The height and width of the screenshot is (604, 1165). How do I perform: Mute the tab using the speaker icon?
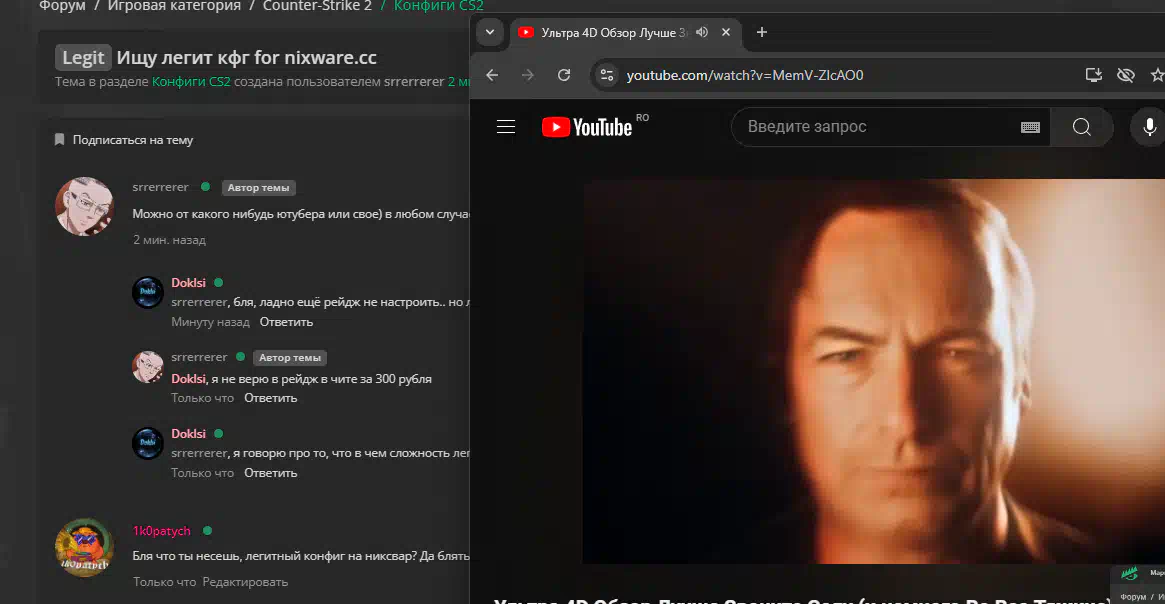(702, 32)
